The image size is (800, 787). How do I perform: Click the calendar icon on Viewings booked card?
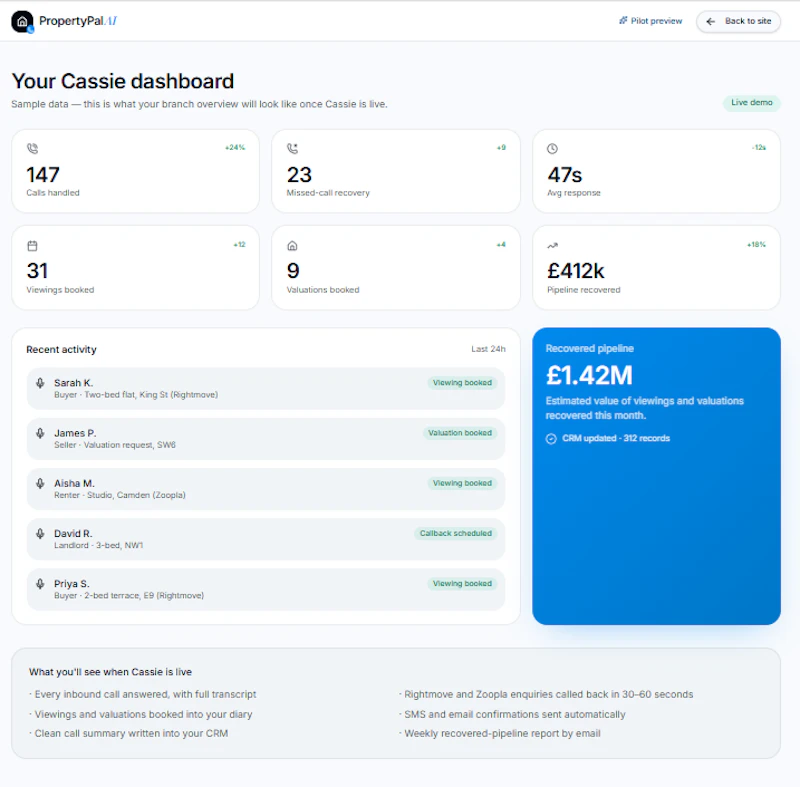click(x=32, y=246)
